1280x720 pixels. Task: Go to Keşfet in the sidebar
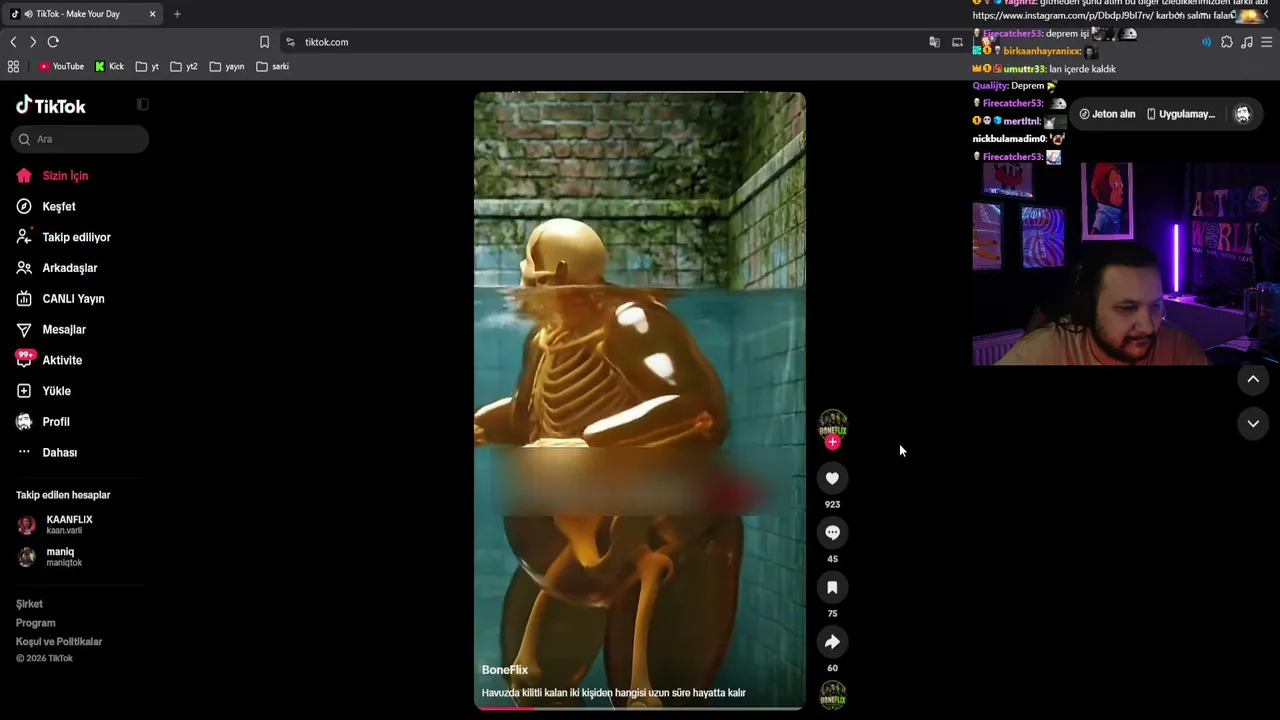pos(59,207)
